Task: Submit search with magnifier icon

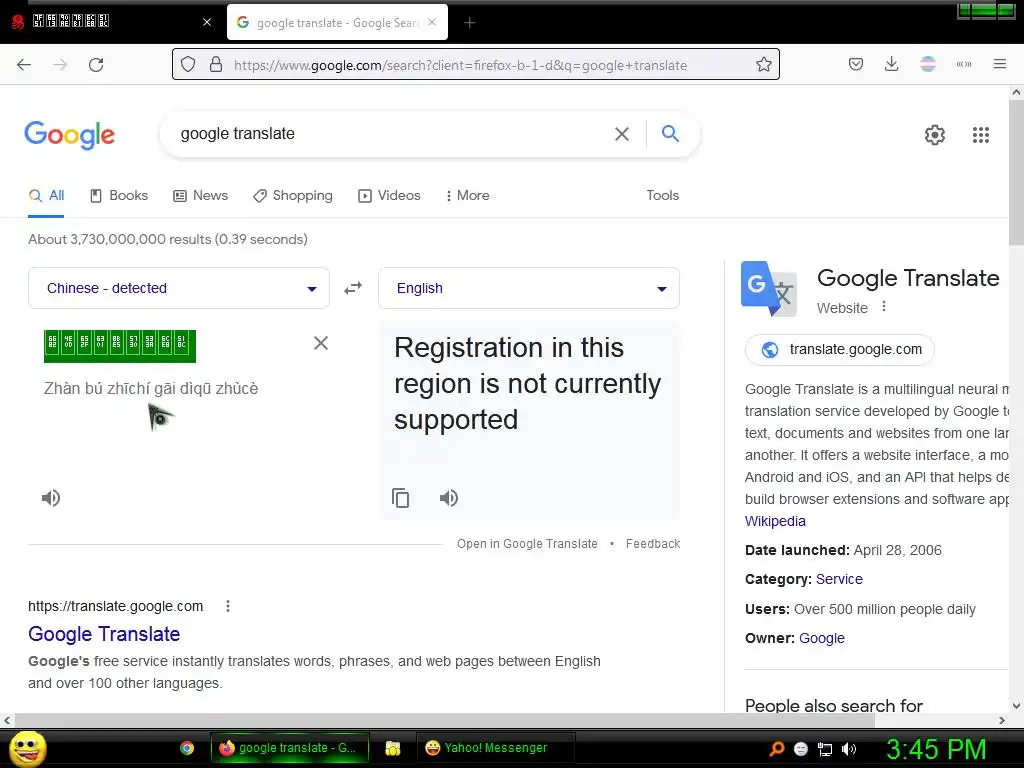Action: click(x=670, y=133)
